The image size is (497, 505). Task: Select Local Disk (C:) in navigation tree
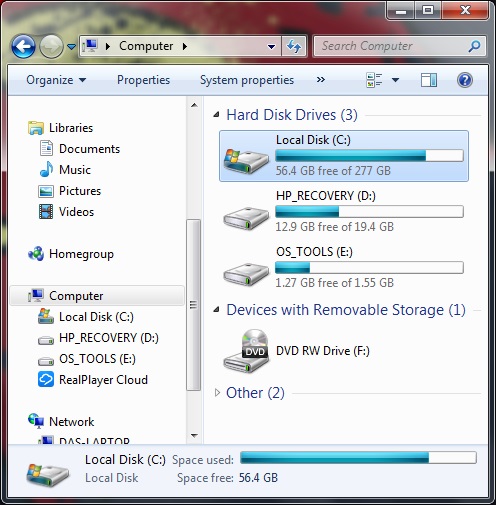96,317
